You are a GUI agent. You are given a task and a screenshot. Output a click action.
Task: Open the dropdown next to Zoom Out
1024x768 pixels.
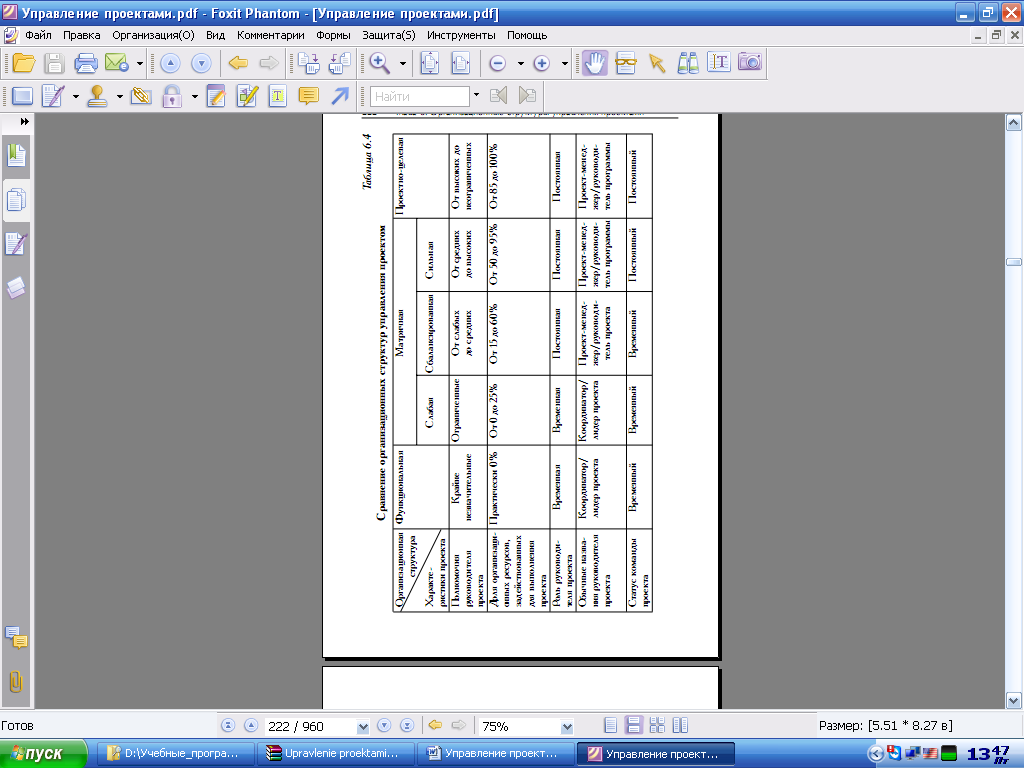(520, 63)
